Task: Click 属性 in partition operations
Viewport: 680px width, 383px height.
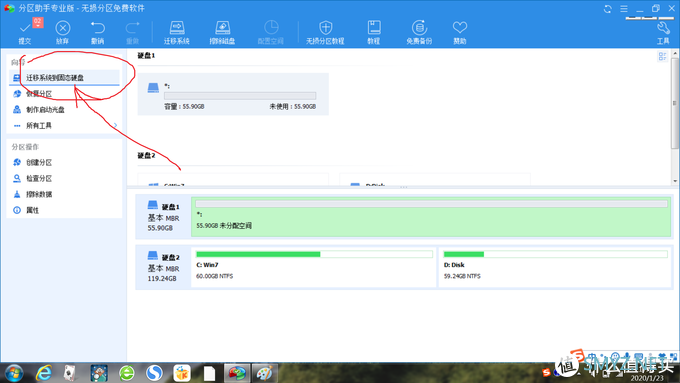Action: click(x=64, y=210)
